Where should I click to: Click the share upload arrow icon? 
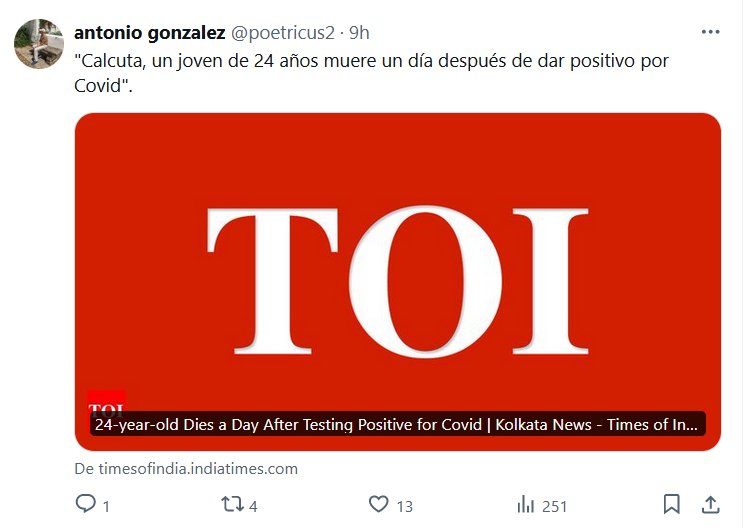pyautogui.click(x=710, y=504)
